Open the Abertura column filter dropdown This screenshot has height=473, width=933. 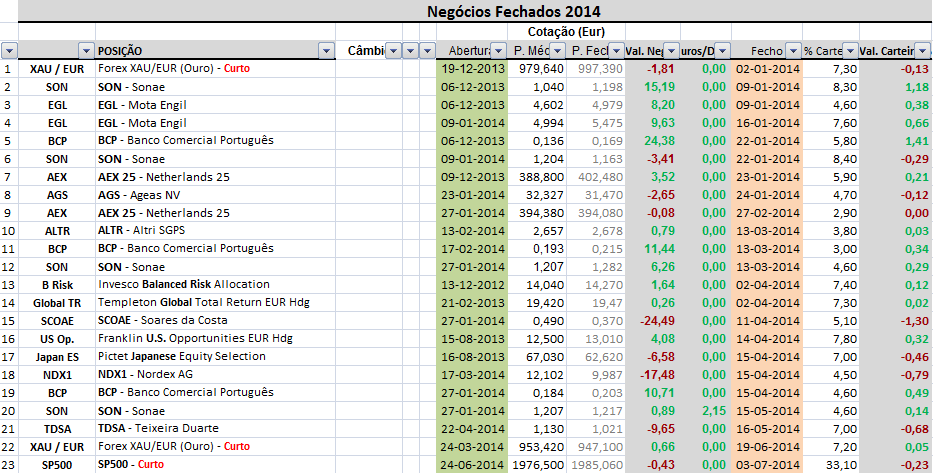coord(498,50)
